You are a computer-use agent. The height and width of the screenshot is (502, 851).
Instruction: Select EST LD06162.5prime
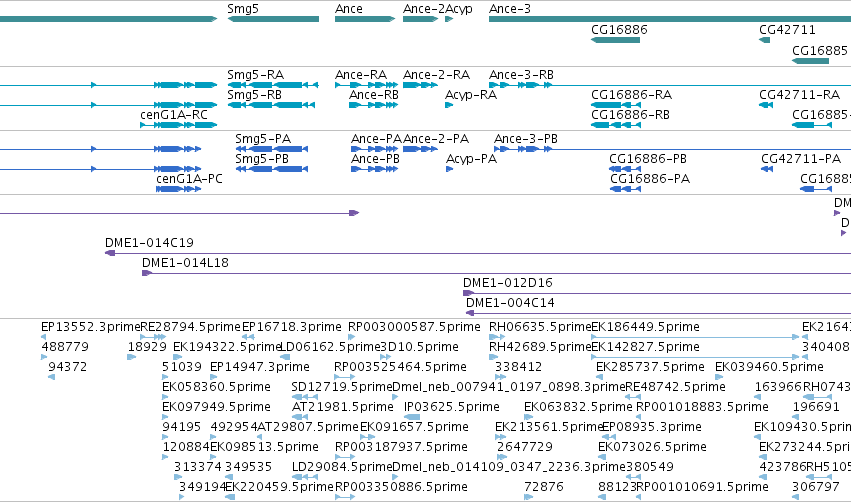(331, 347)
